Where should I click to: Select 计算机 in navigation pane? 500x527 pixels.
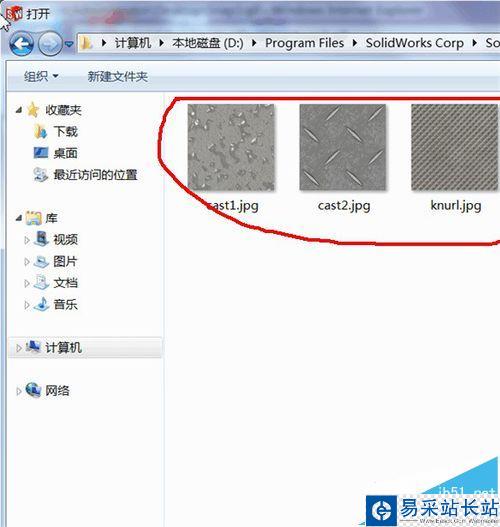coord(64,348)
